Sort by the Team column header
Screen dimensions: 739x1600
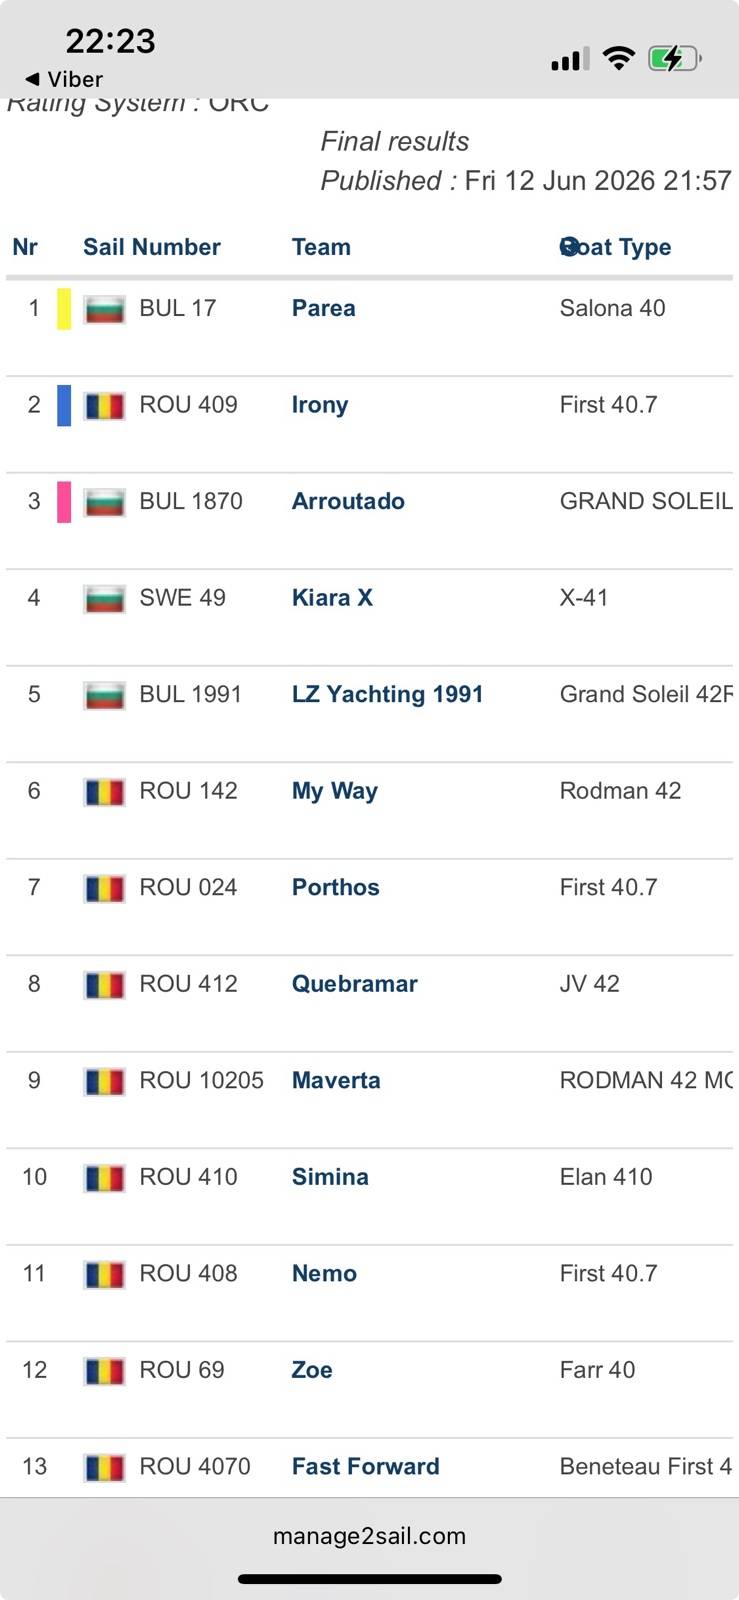321,247
